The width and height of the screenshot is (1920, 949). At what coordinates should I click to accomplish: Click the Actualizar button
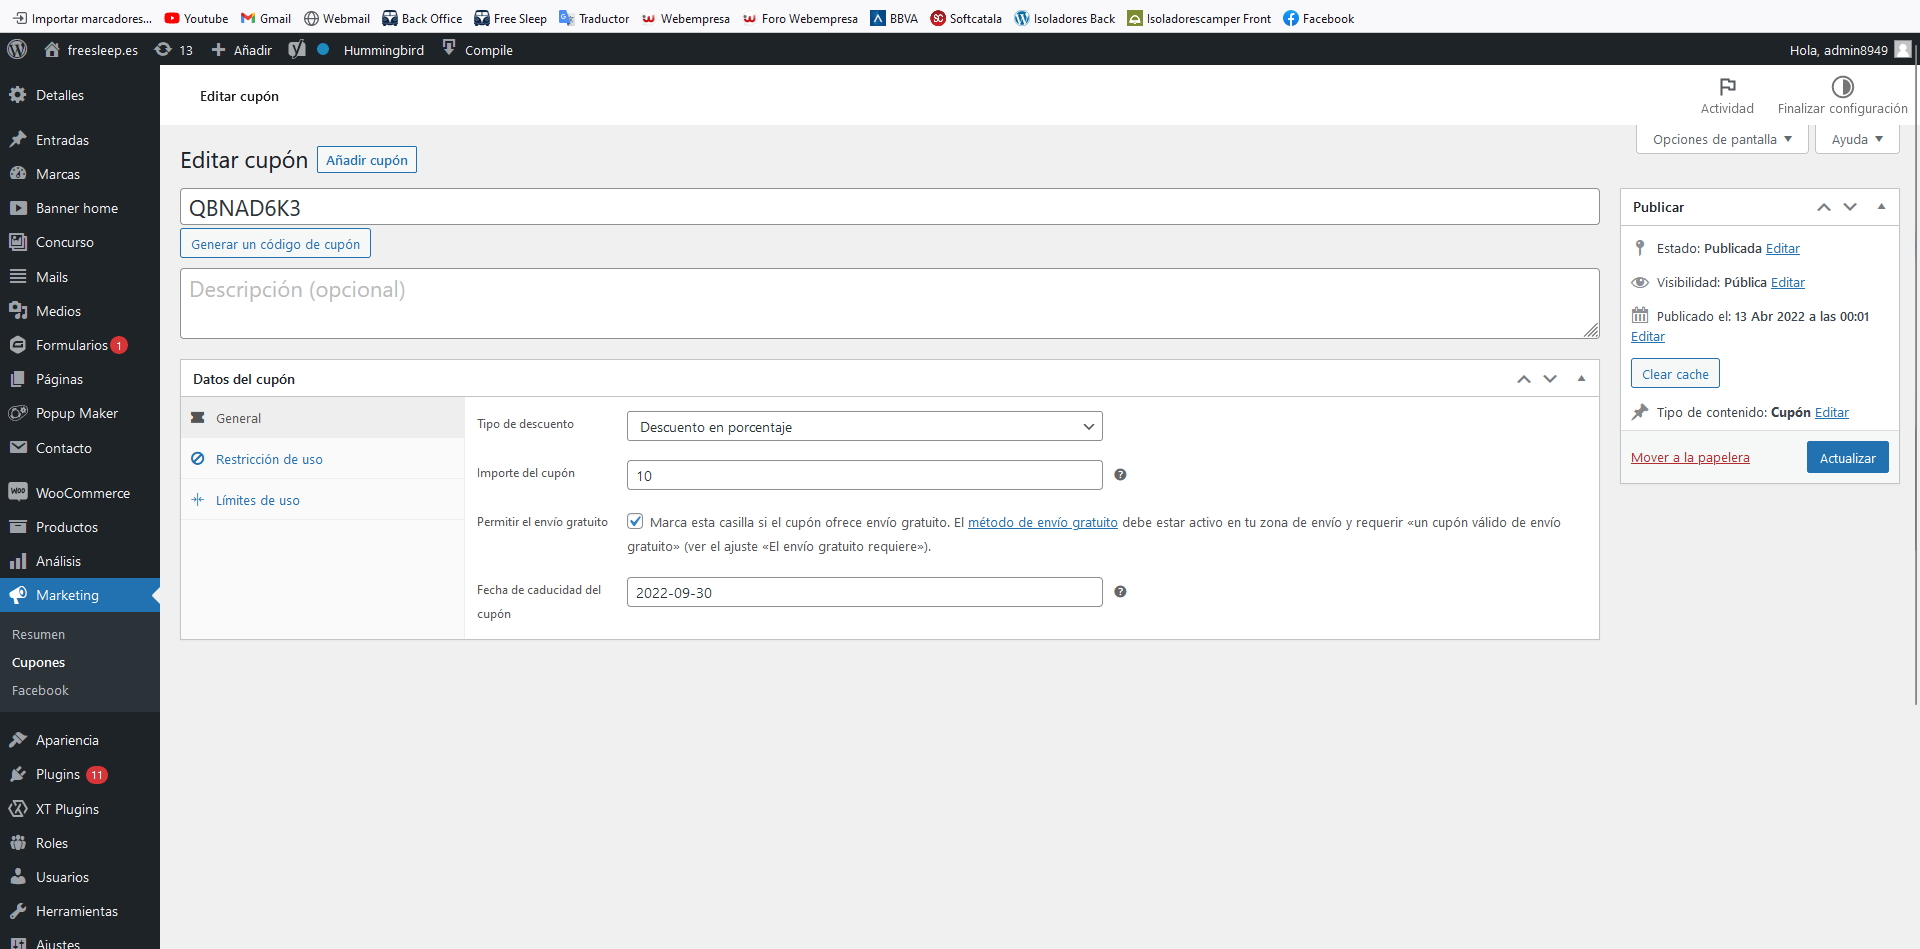tap(1847, 457)
